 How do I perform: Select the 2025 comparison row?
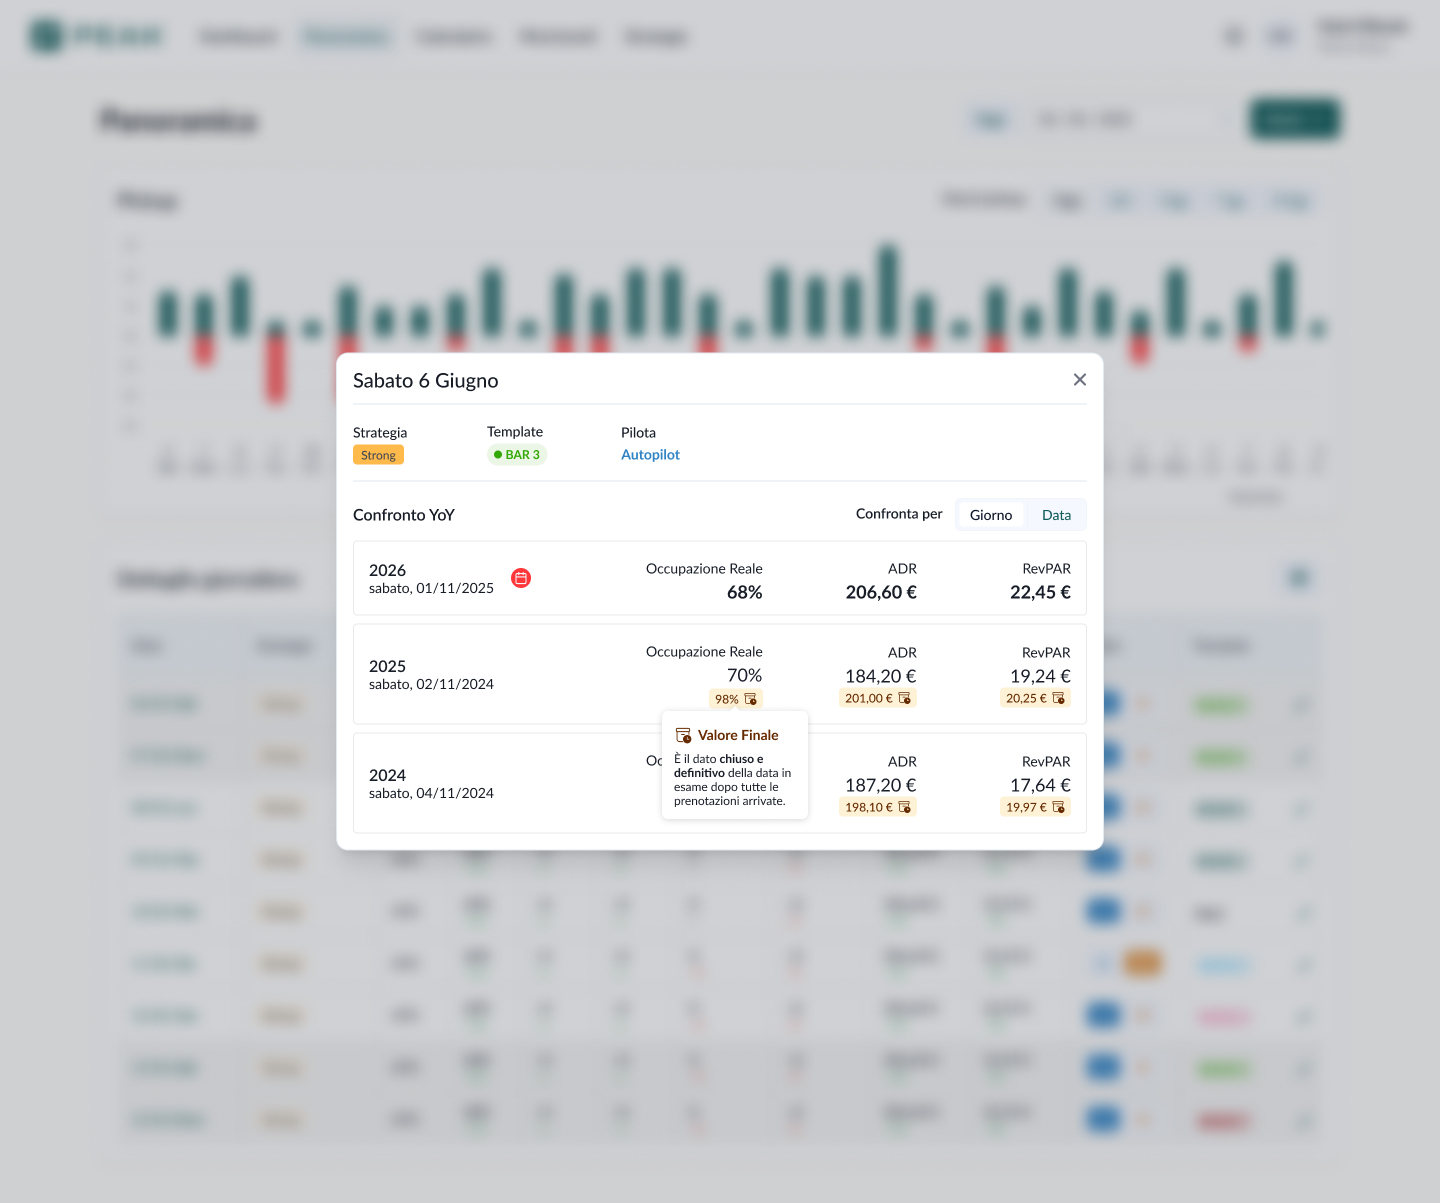click(x=720, y=674)
